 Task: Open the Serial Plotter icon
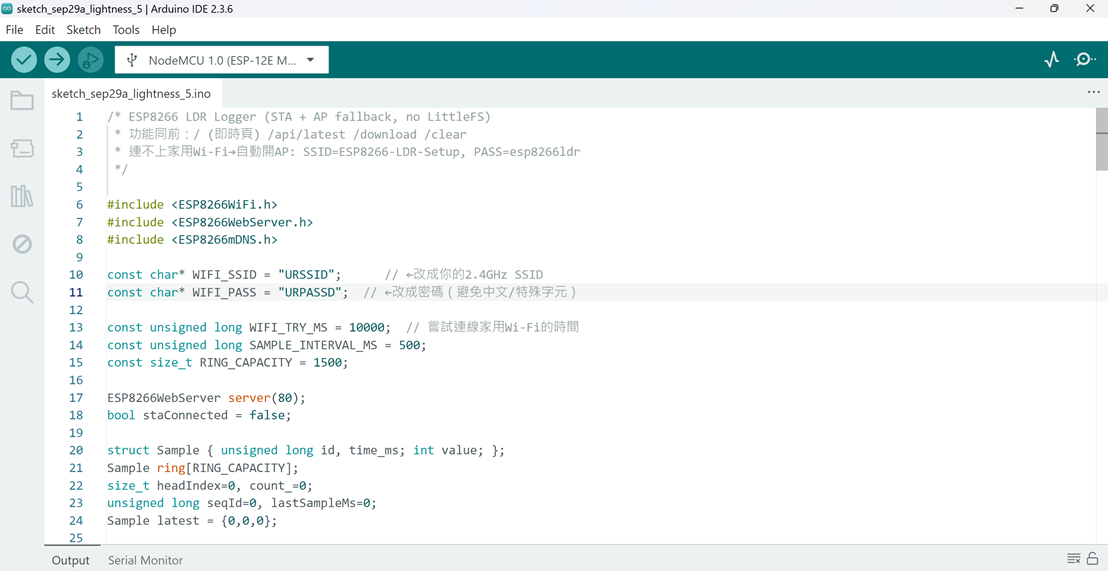(1052, 60)
